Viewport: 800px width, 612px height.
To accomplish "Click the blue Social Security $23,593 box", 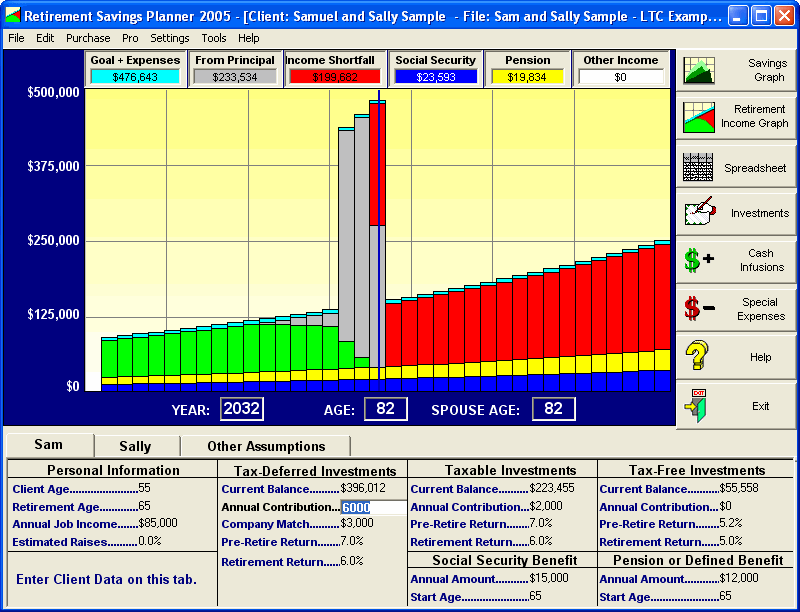I will point(435,77).
